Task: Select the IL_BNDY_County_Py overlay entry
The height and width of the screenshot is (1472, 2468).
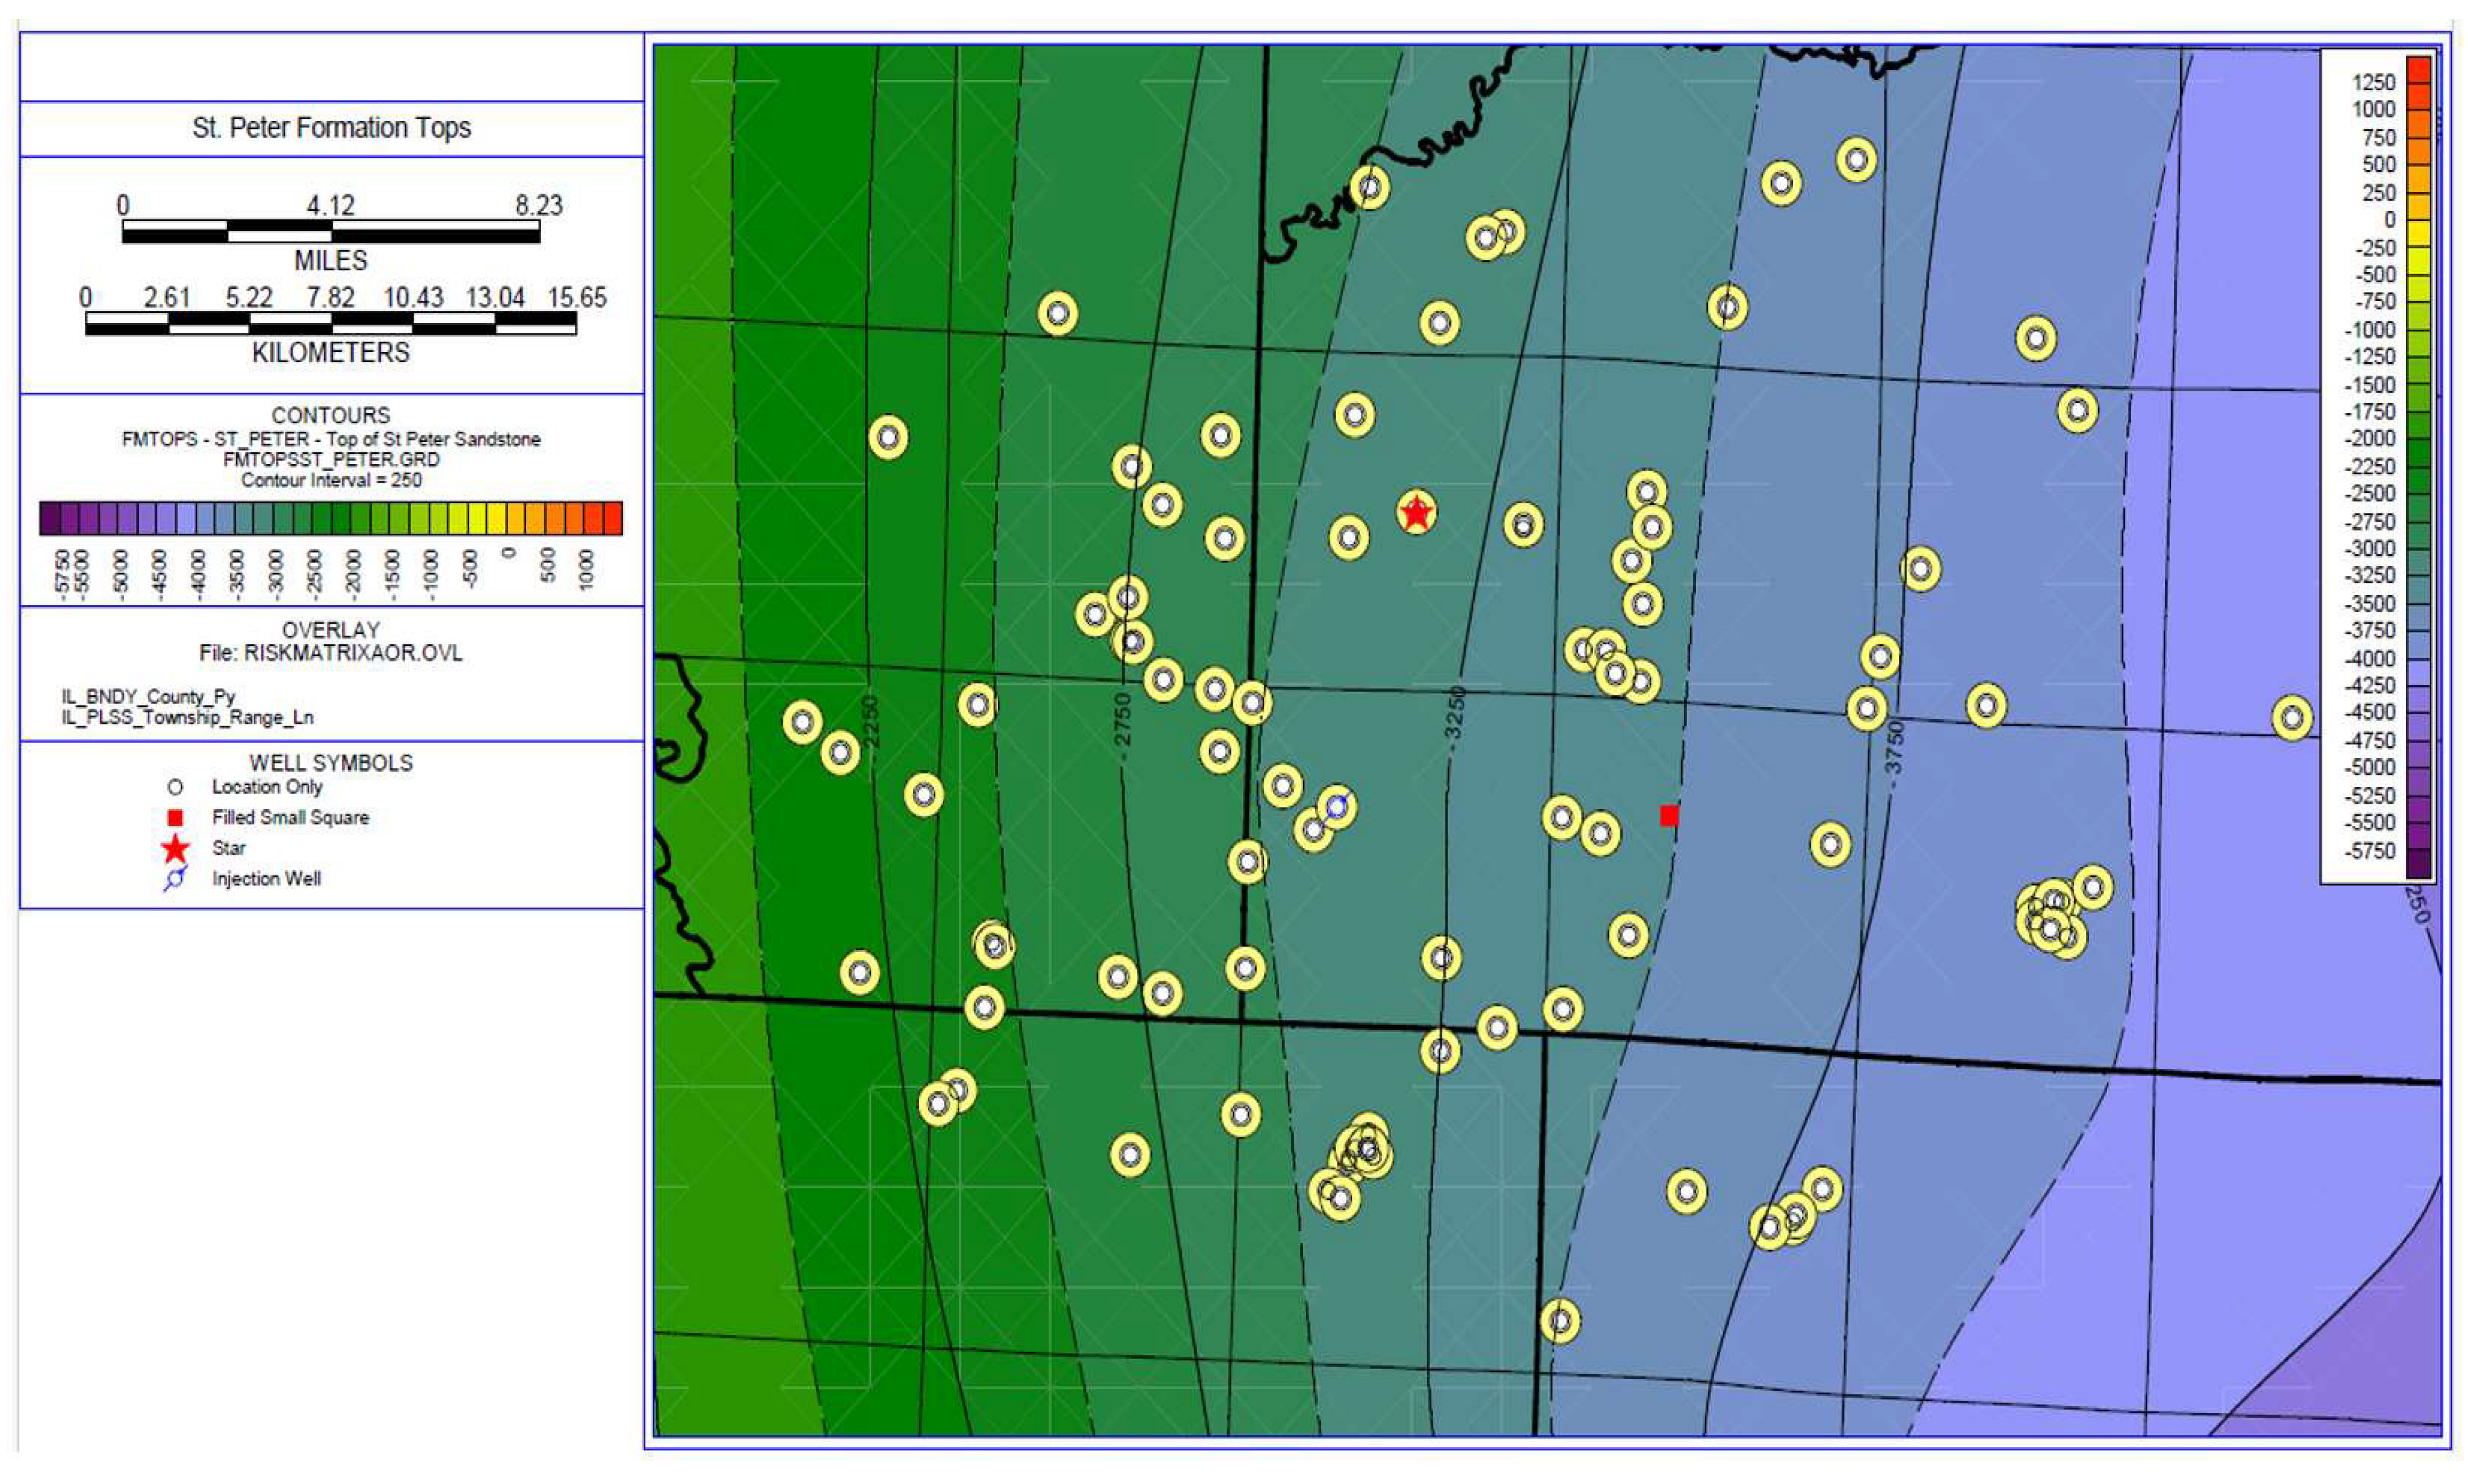Action: [x=148, y=696]
